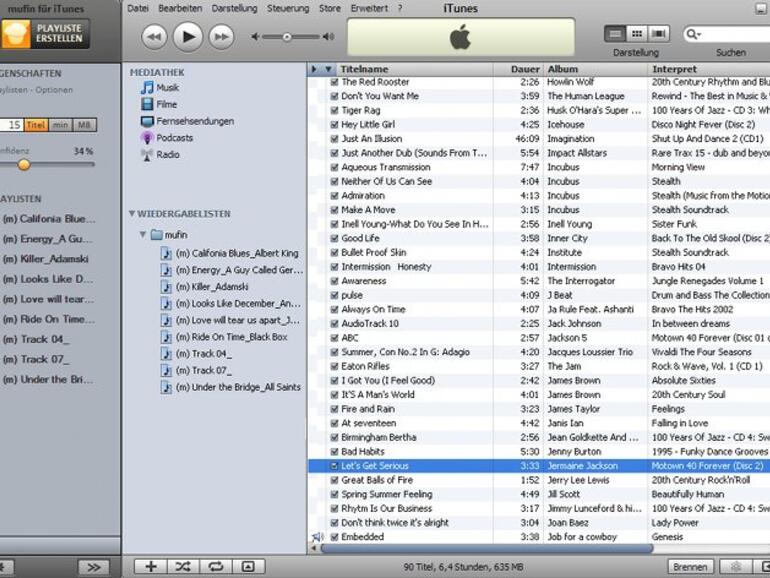The image size is (770, 578).
Task: Skip to the next track
Action: point(221,37)
